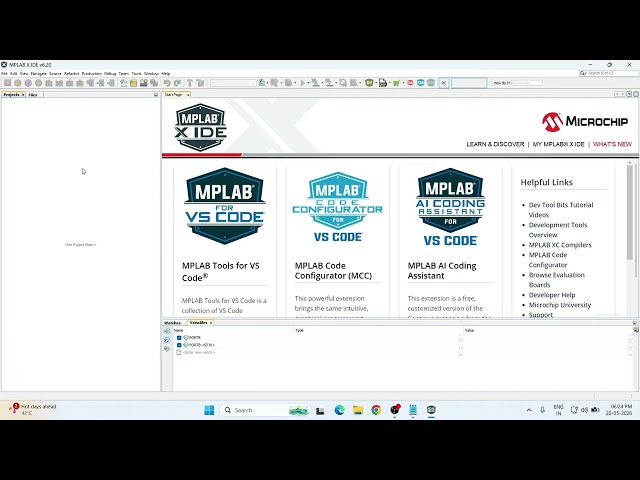Close the Variables tab
The image size is (640, 480).
point(211,323)
